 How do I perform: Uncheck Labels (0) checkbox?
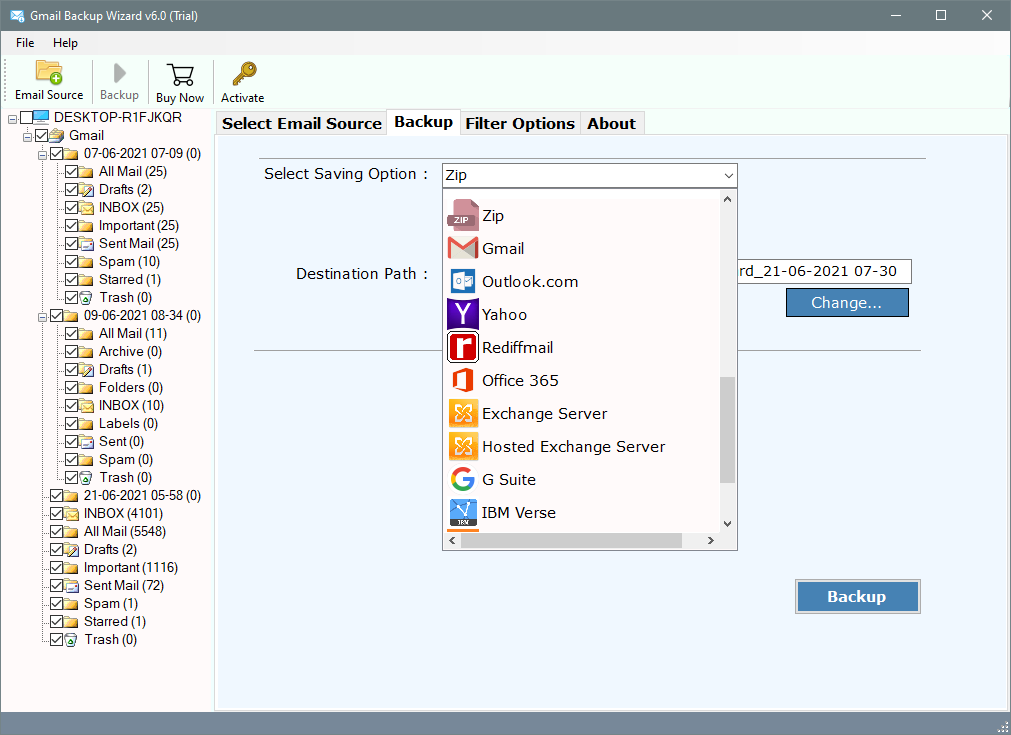[x=72, y=424]
